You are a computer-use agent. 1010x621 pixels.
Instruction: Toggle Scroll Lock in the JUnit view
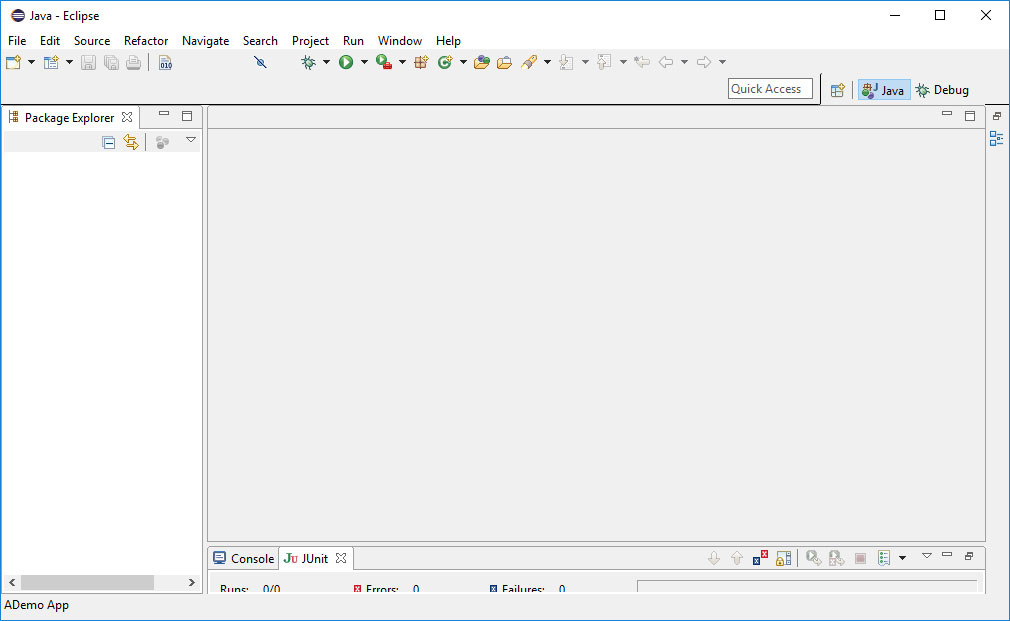(x=782, y=557)
